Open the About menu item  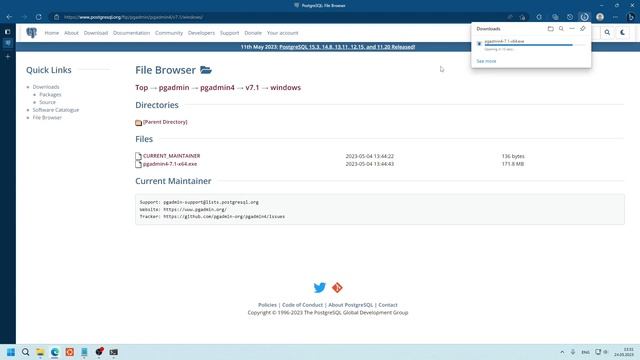71,33
